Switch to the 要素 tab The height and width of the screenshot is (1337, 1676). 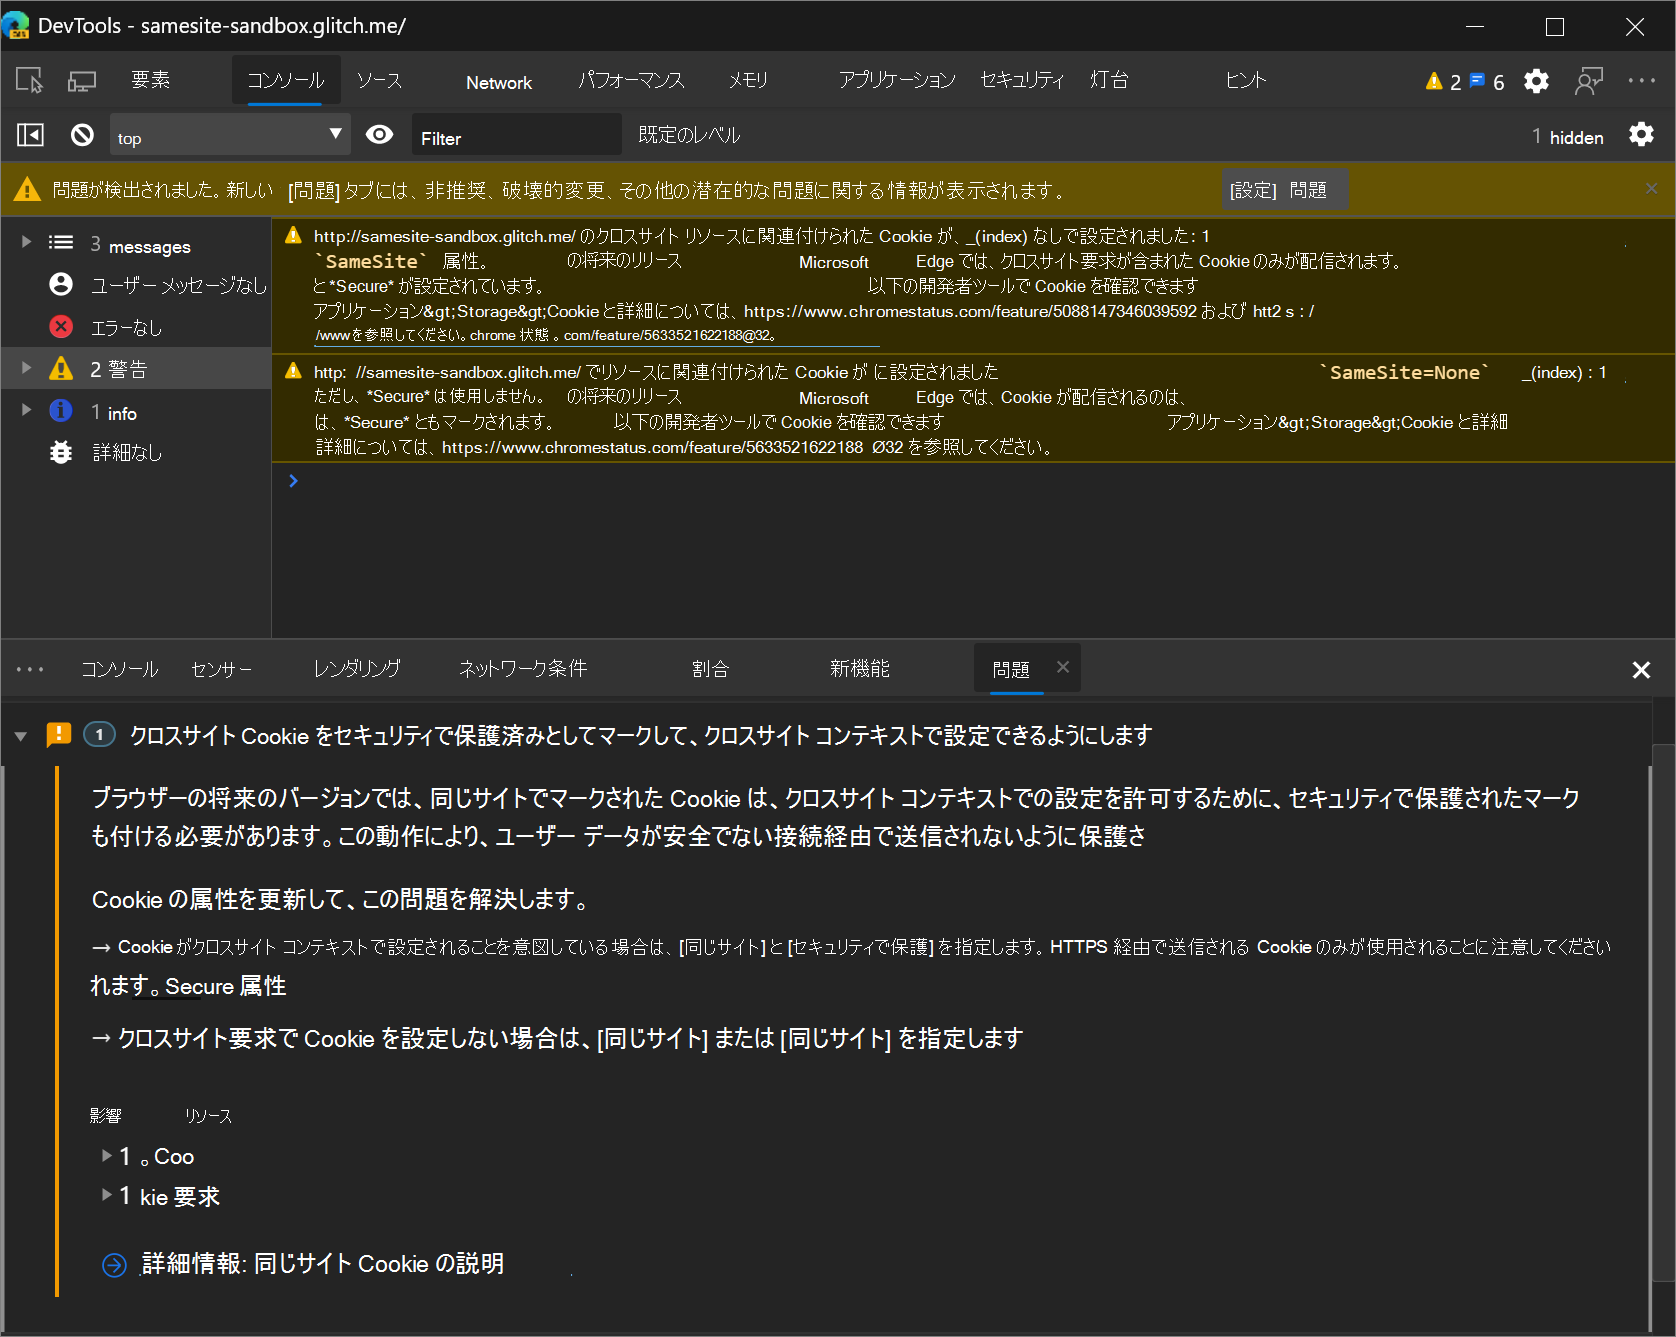tap(151, 80)
